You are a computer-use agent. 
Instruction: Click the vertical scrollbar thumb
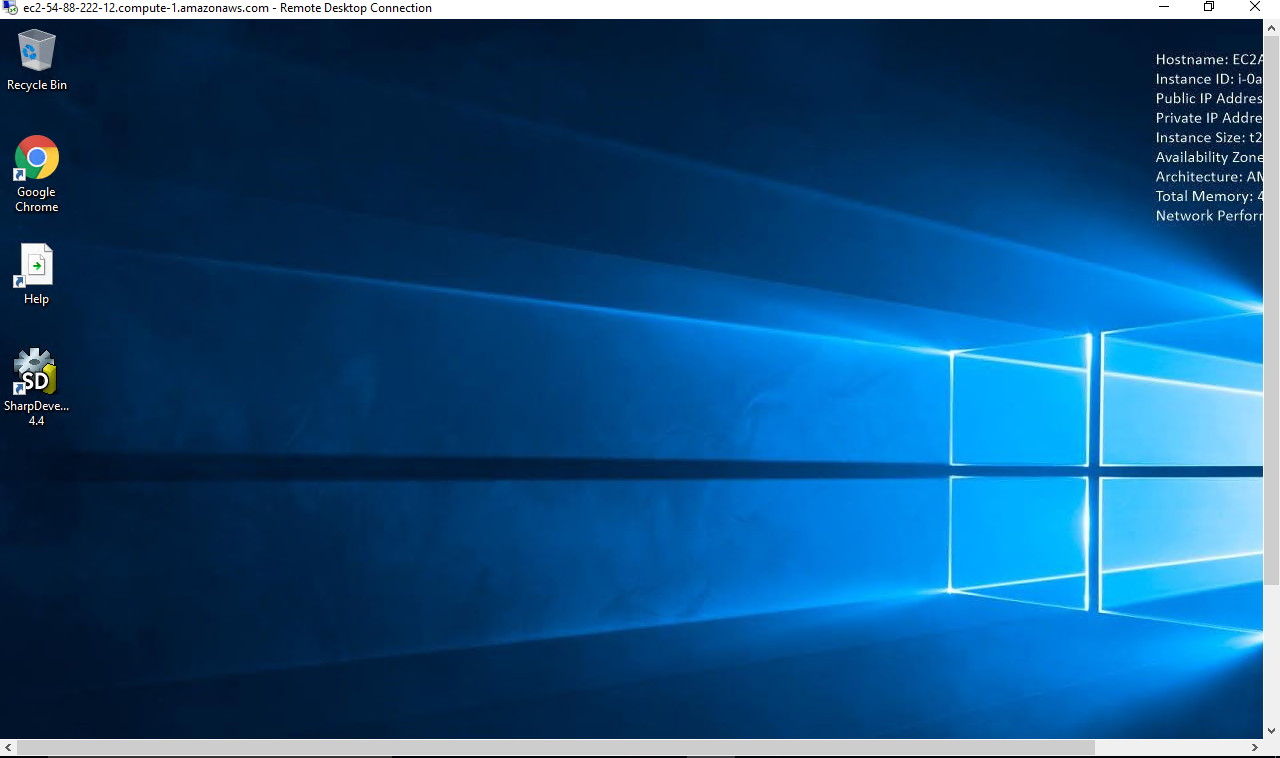1271,300
